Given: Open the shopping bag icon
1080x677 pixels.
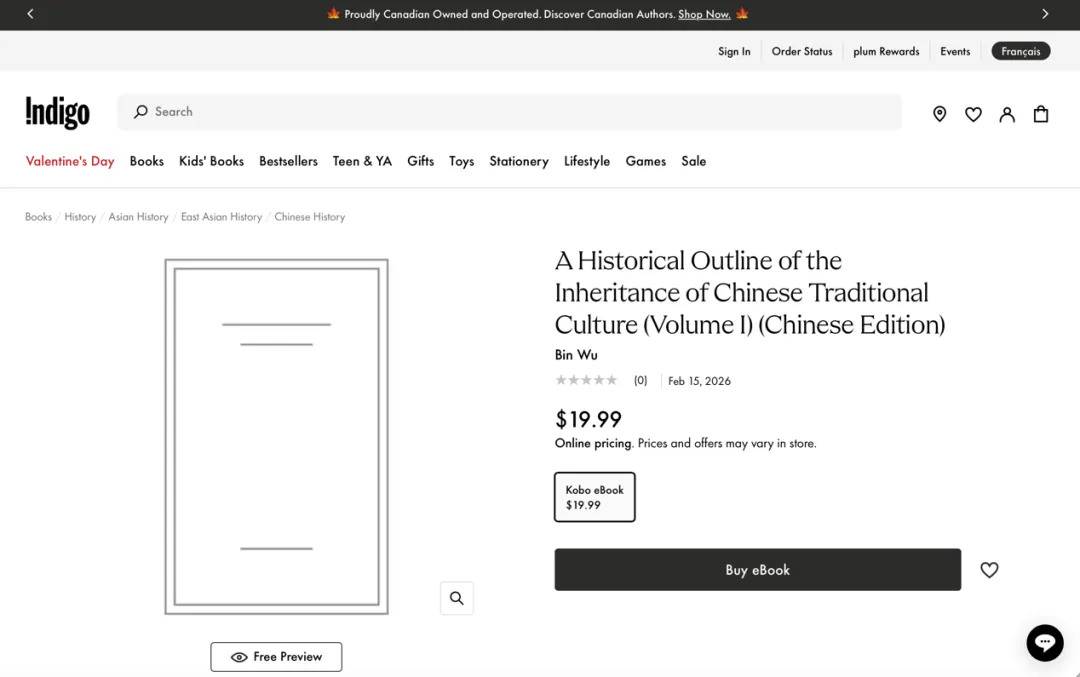Looking at the screenshot, I should [x=1041, y=114].
